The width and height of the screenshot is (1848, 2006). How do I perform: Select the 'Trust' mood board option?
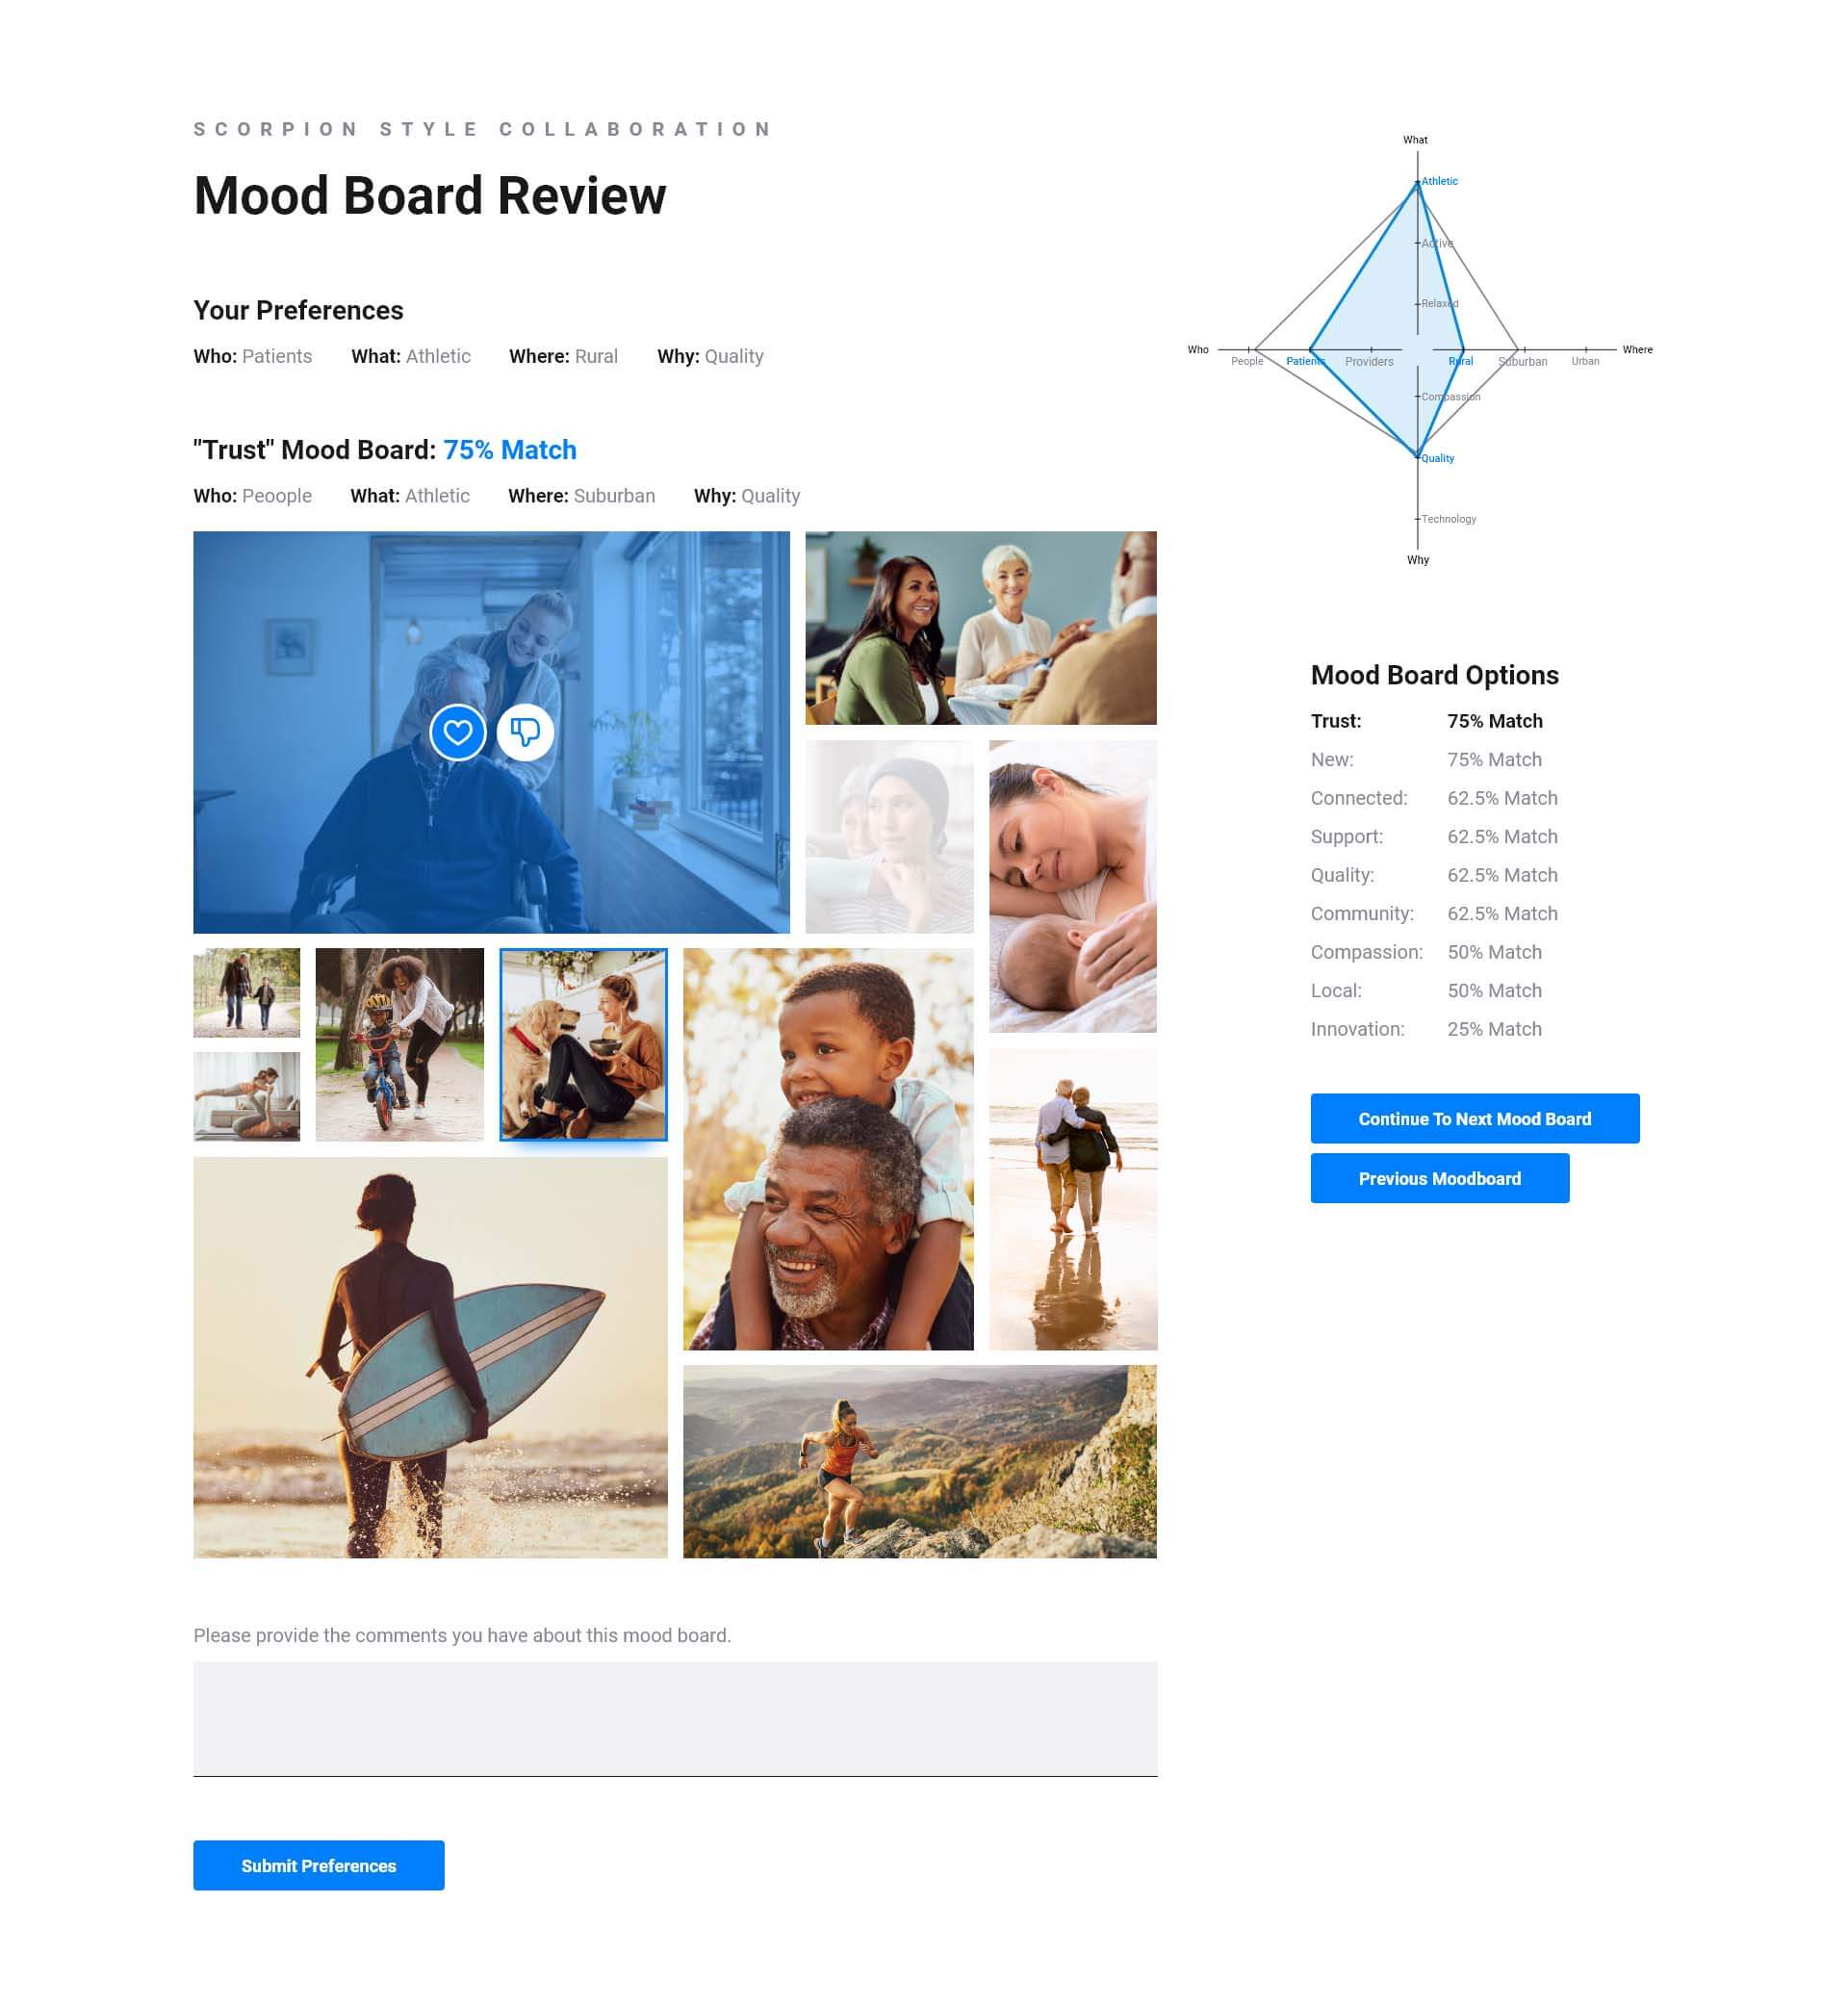1333,718
